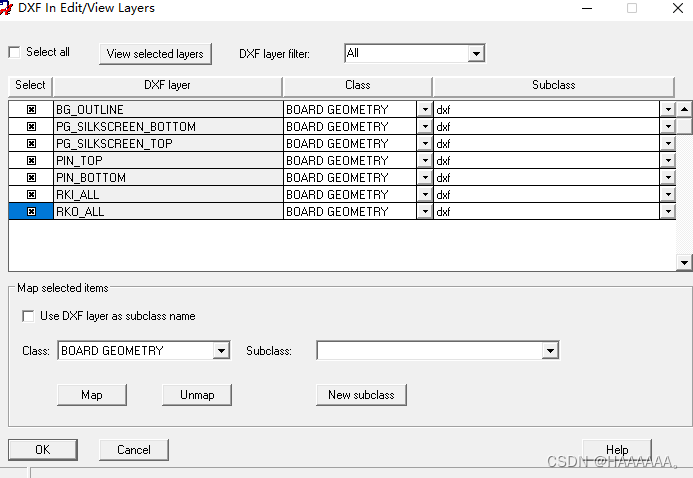Click the Cancel button

point(133,450)
